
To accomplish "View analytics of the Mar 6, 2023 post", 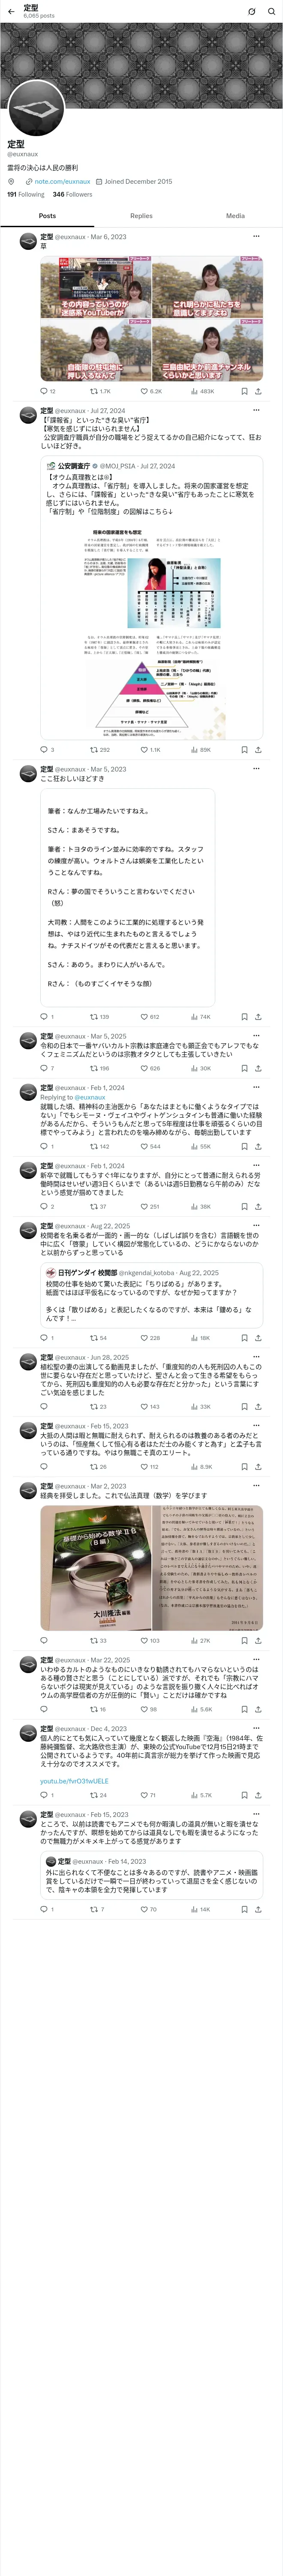I will tap(202, 391).
